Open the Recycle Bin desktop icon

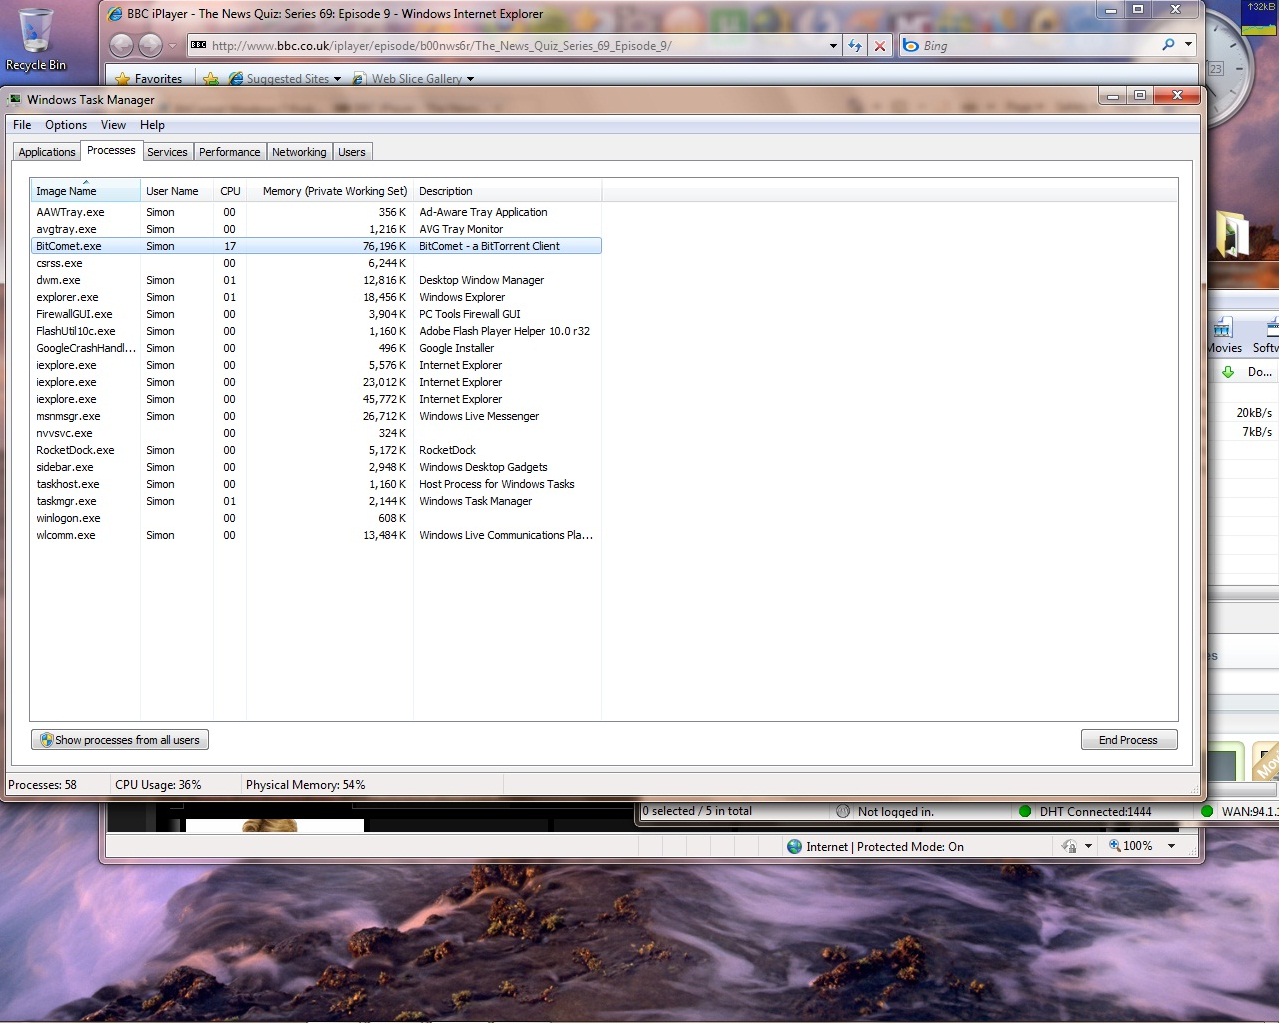pyautogui.click(x=36, y=40)
